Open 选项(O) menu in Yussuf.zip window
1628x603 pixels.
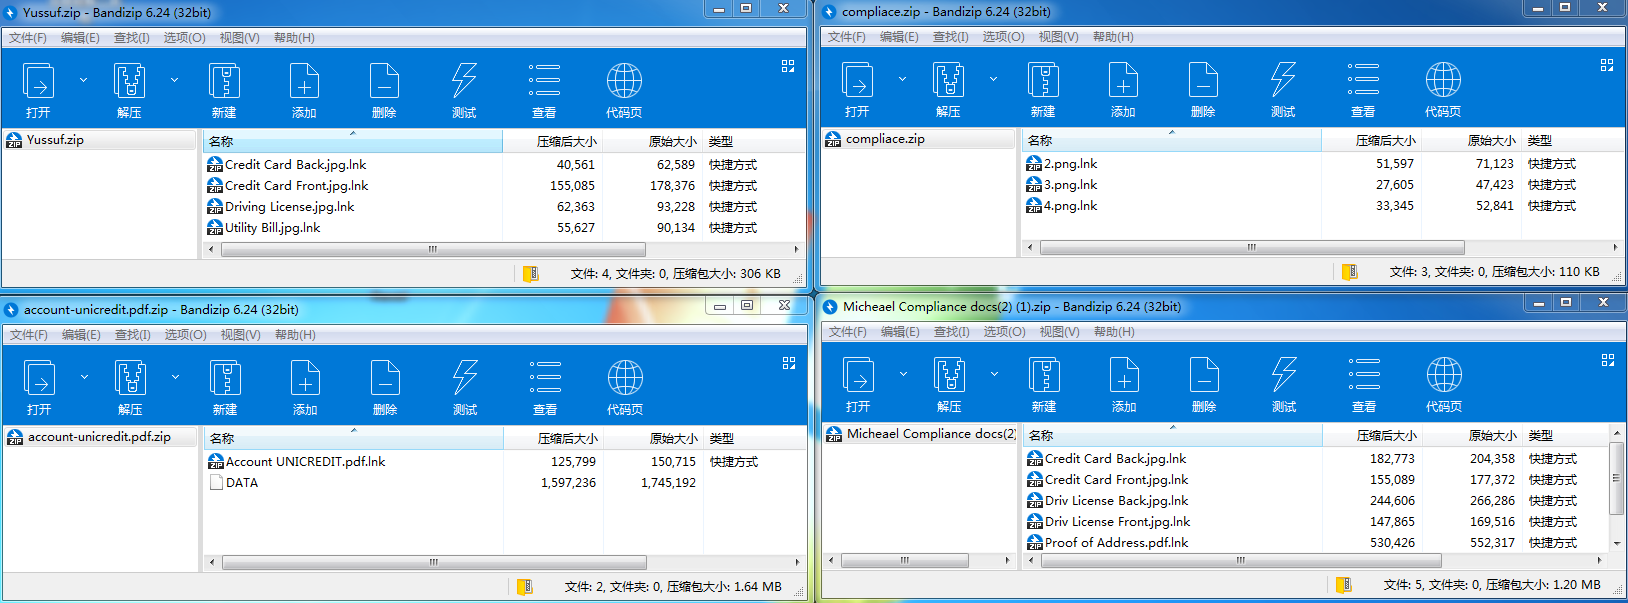tap(185, 38)
